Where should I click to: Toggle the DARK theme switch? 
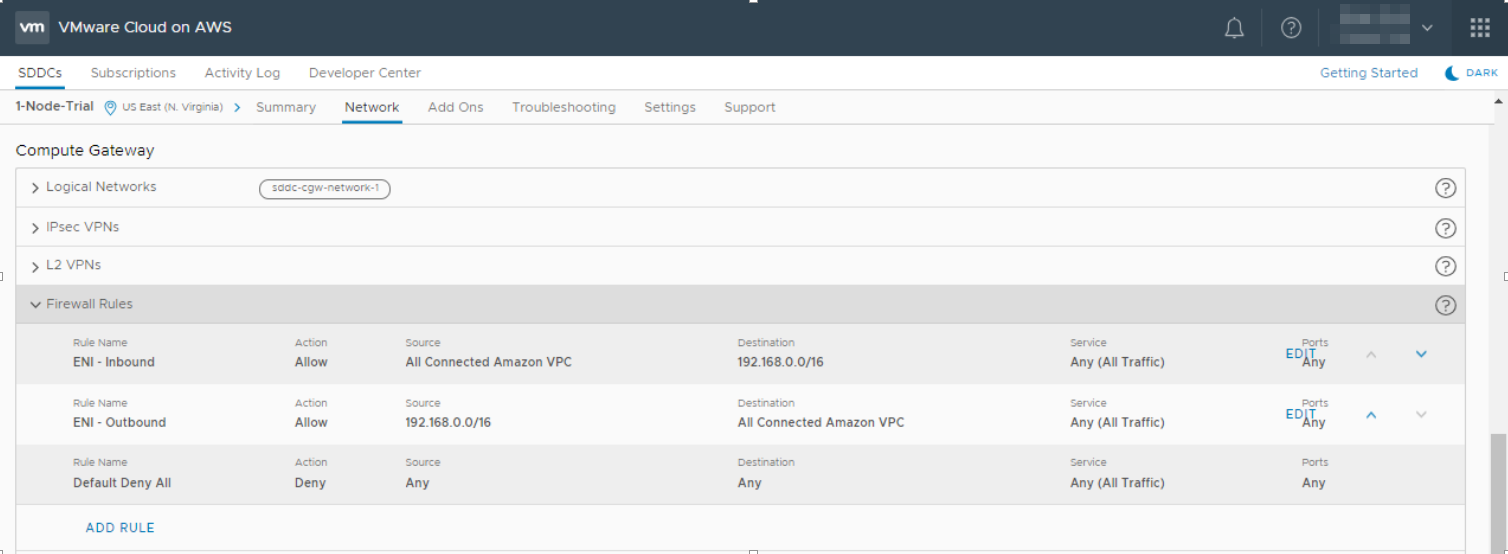(1471, 73)
